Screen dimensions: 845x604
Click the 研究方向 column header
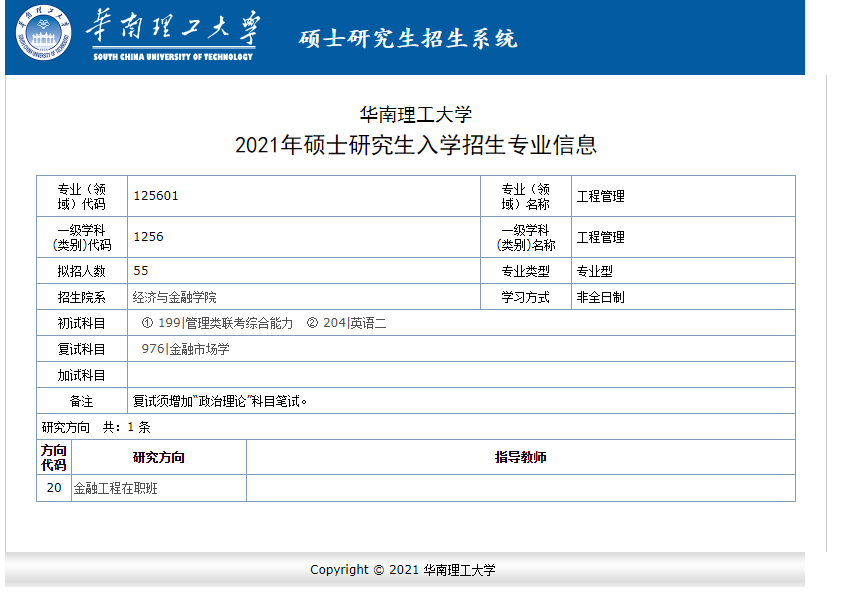[159, 457]
